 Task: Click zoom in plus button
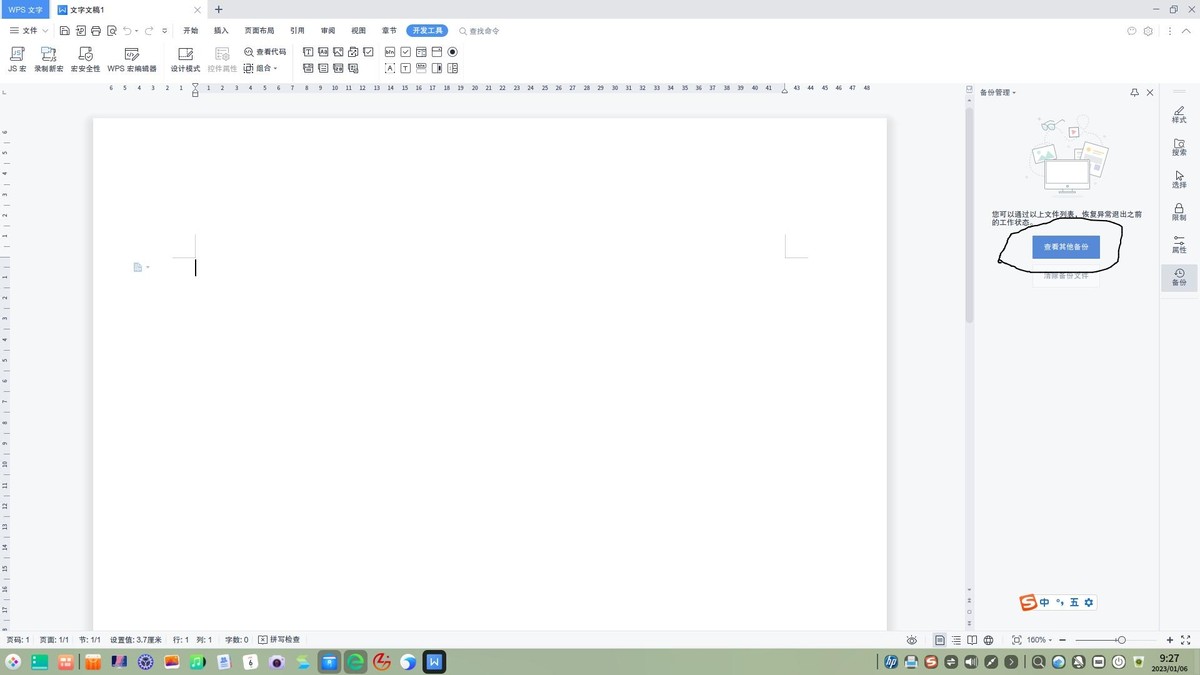[1169, 640]
